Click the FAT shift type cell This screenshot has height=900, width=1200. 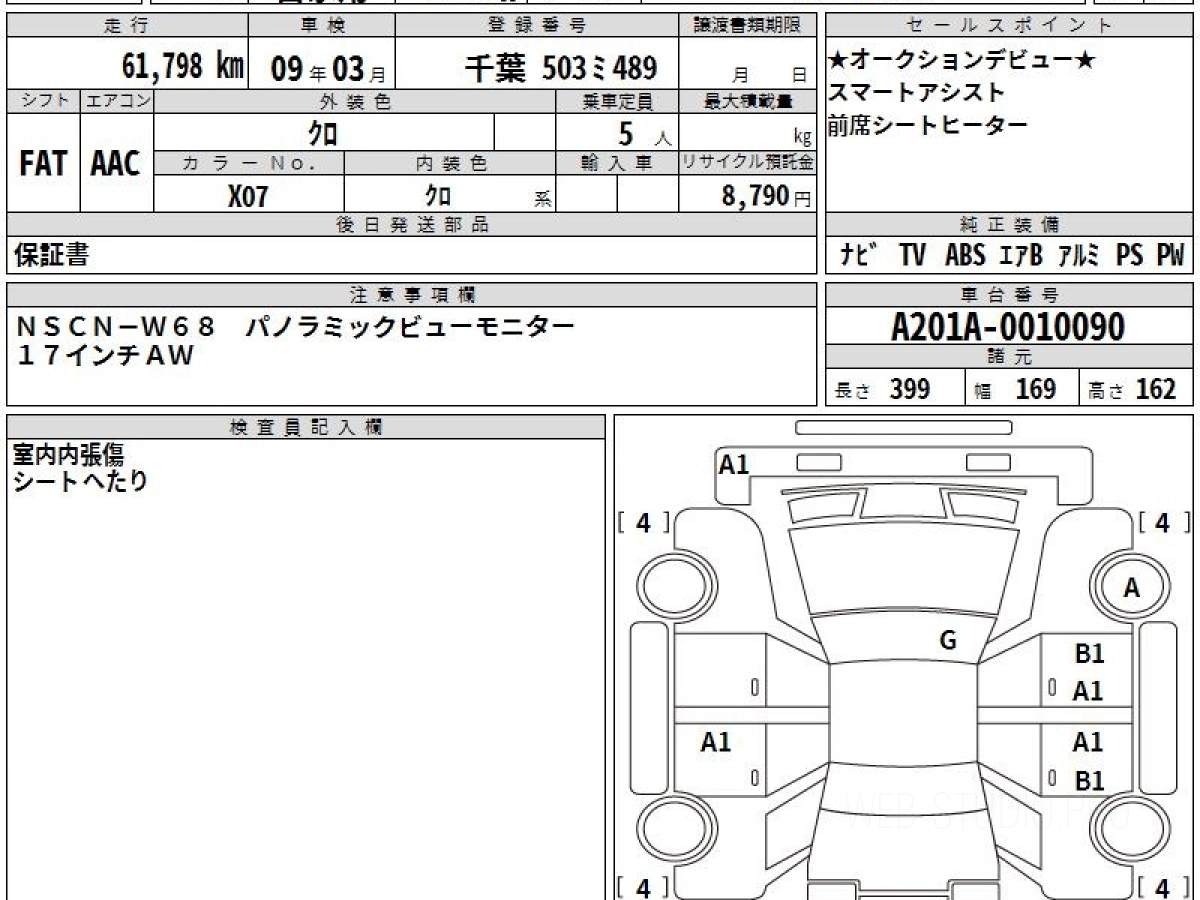point(43,163)
